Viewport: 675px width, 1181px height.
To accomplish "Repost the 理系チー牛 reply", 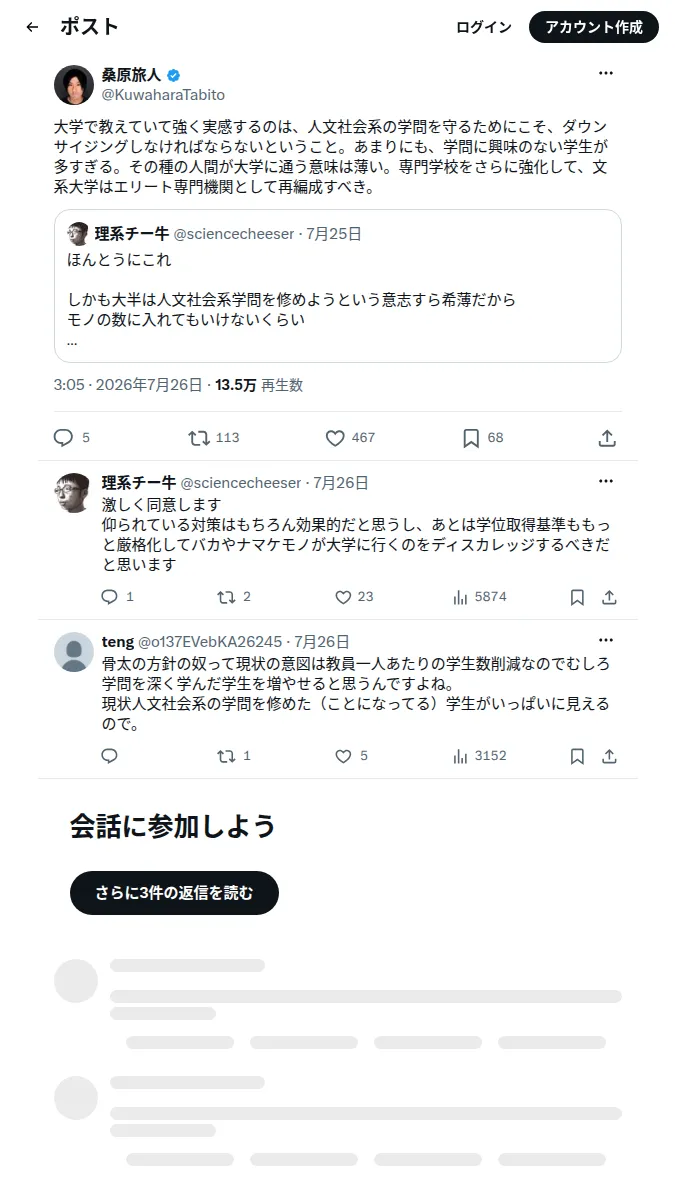I will (x=226, y=597).
